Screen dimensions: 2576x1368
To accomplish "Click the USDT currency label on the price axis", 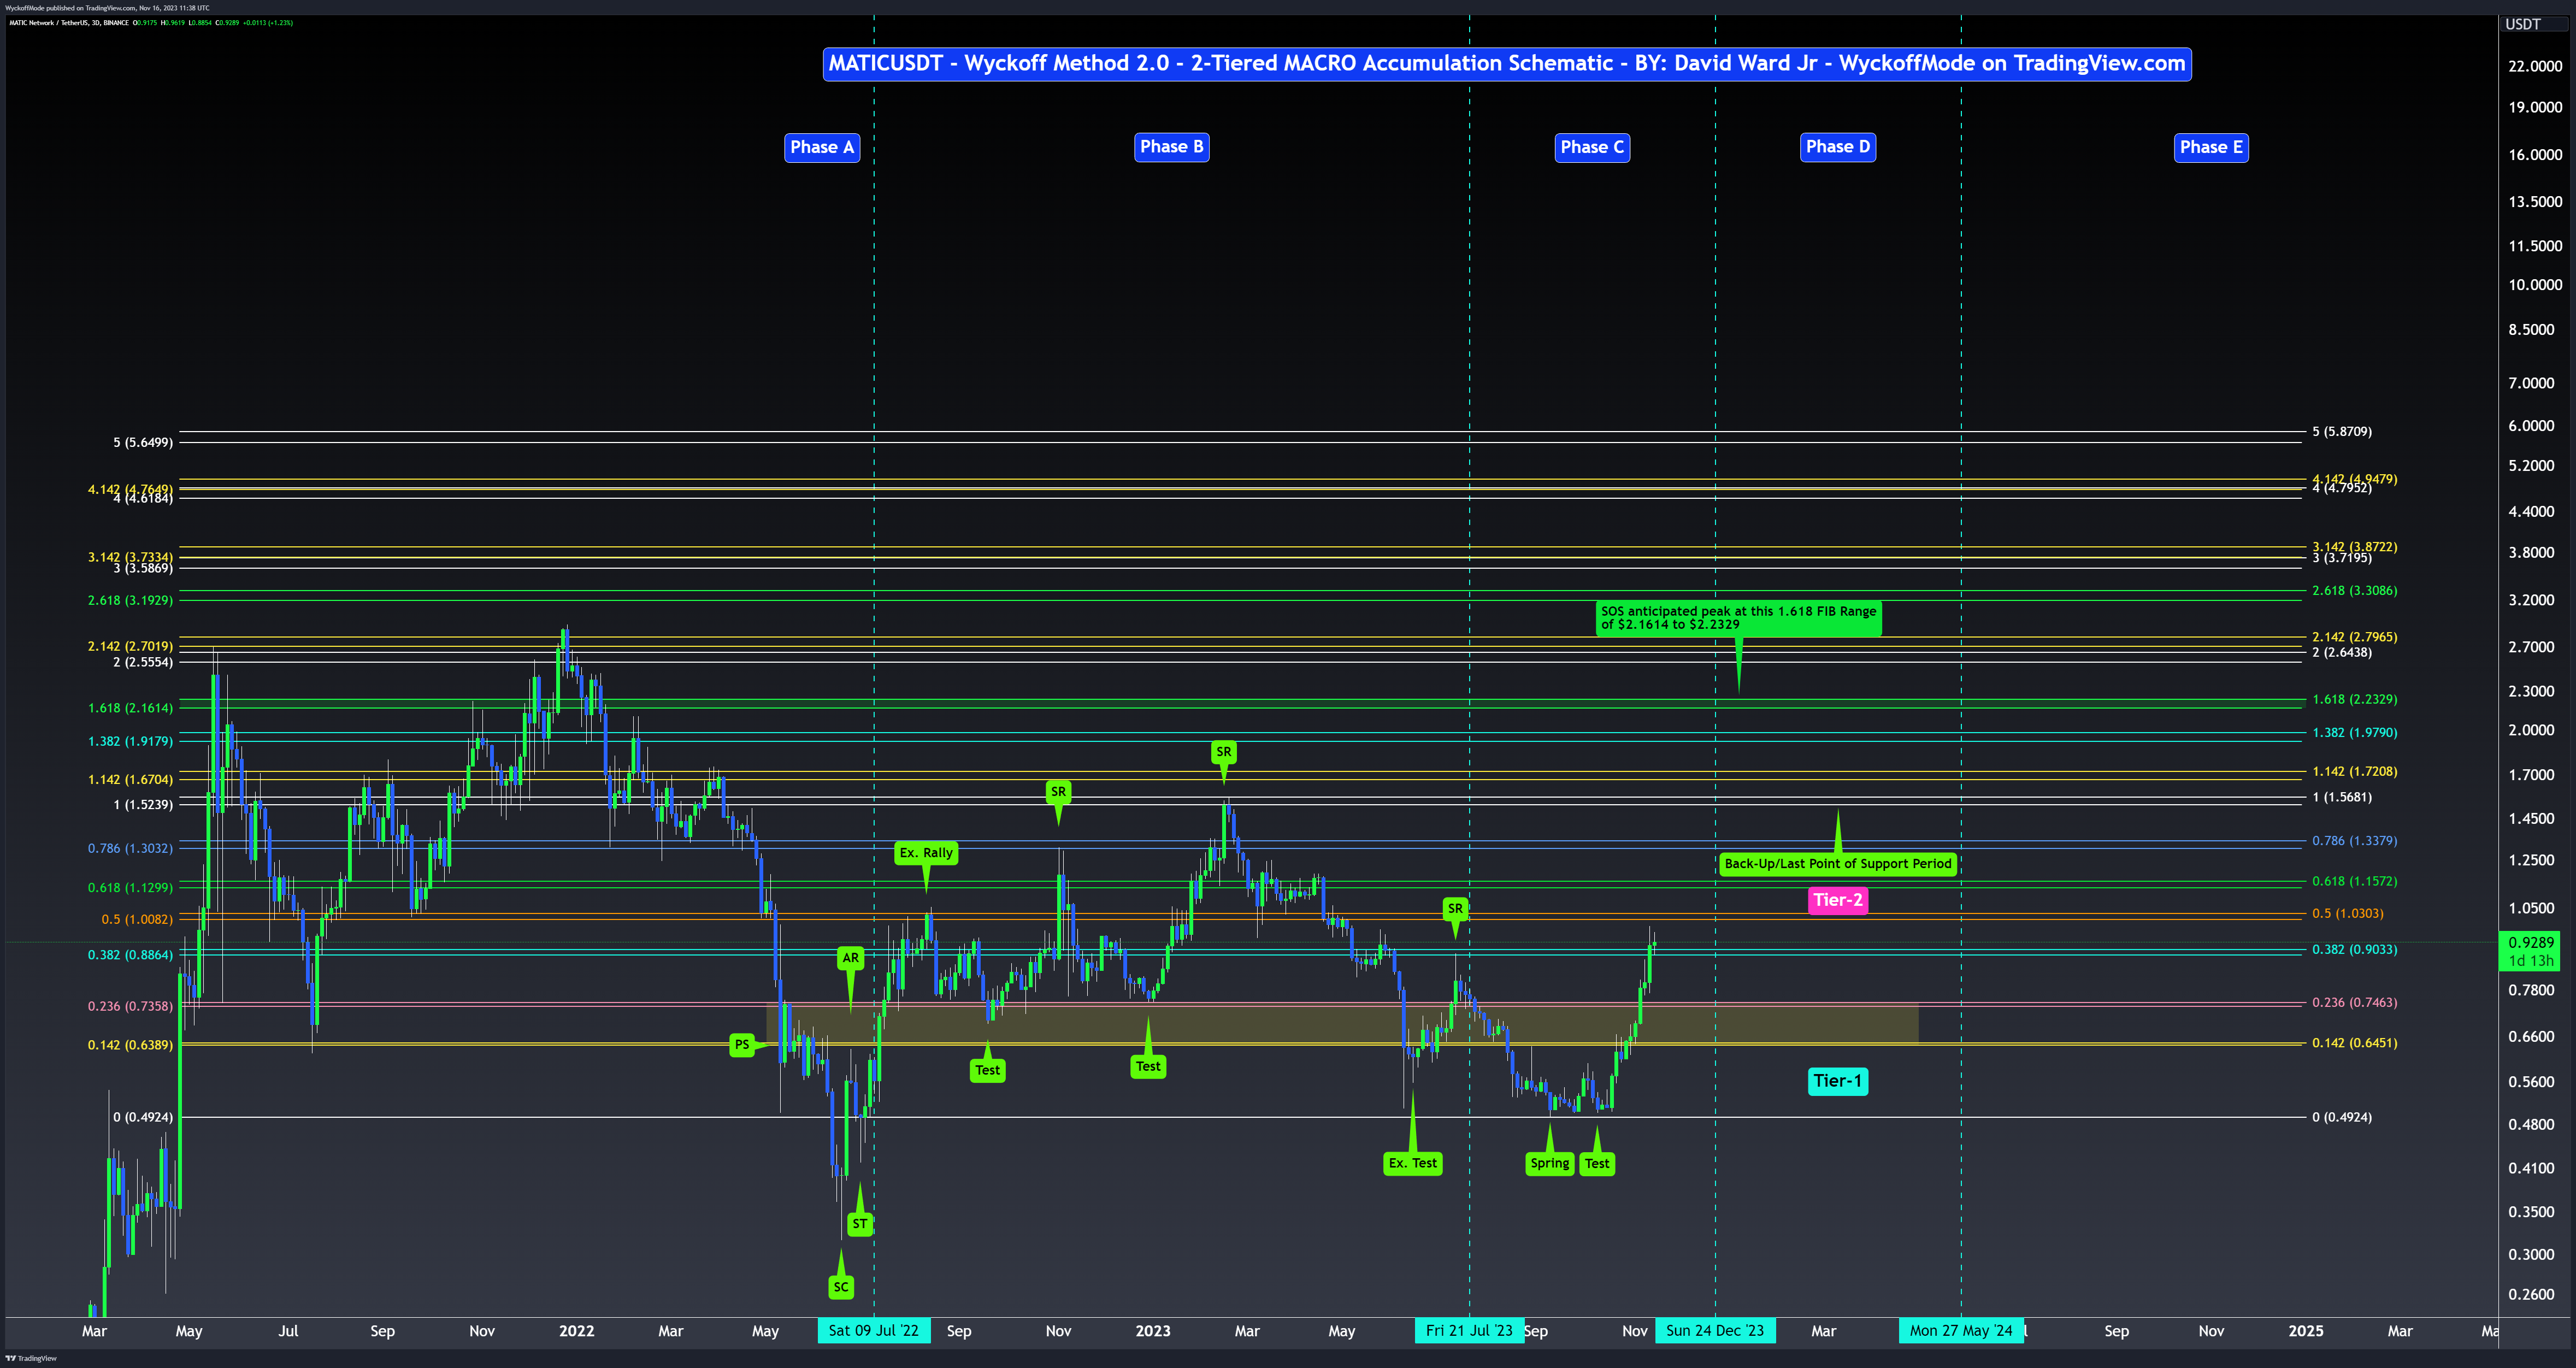I will pos(2522,24).
